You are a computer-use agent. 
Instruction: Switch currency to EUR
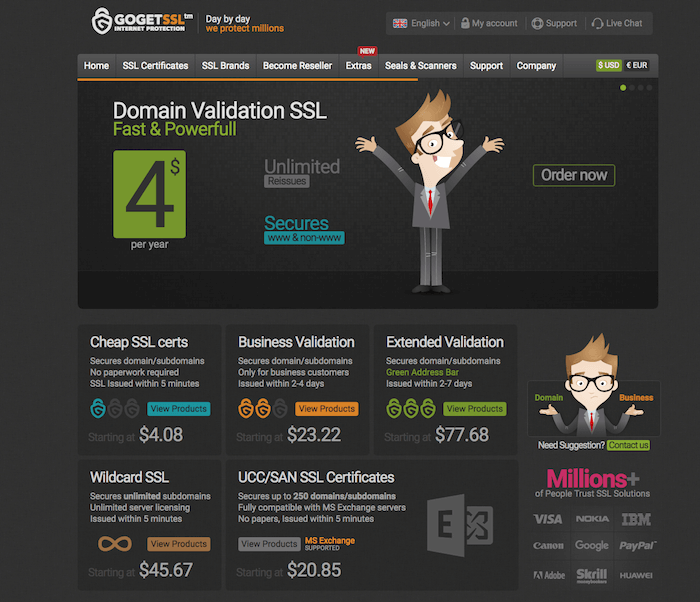[x=637, y=65]
